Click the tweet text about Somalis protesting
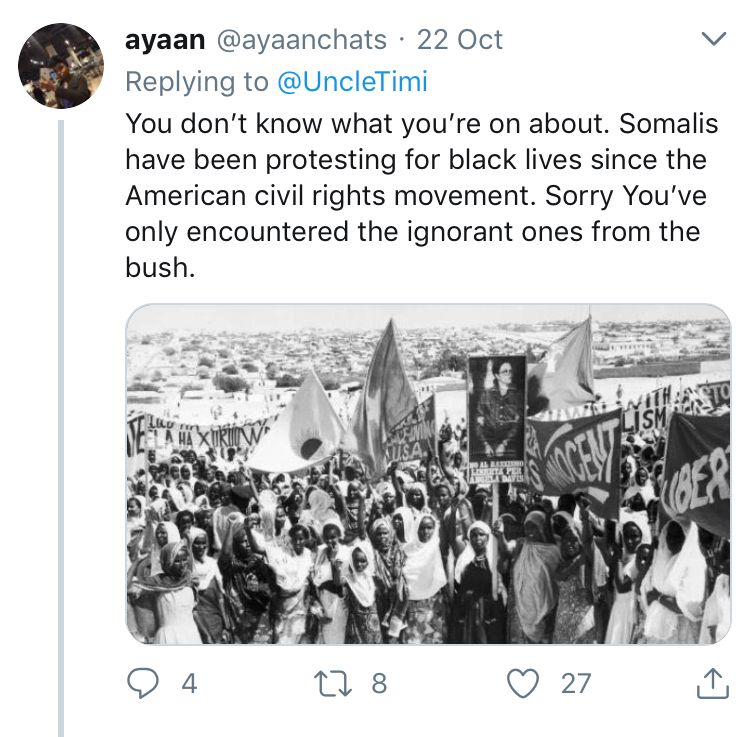 click(416, 195)
